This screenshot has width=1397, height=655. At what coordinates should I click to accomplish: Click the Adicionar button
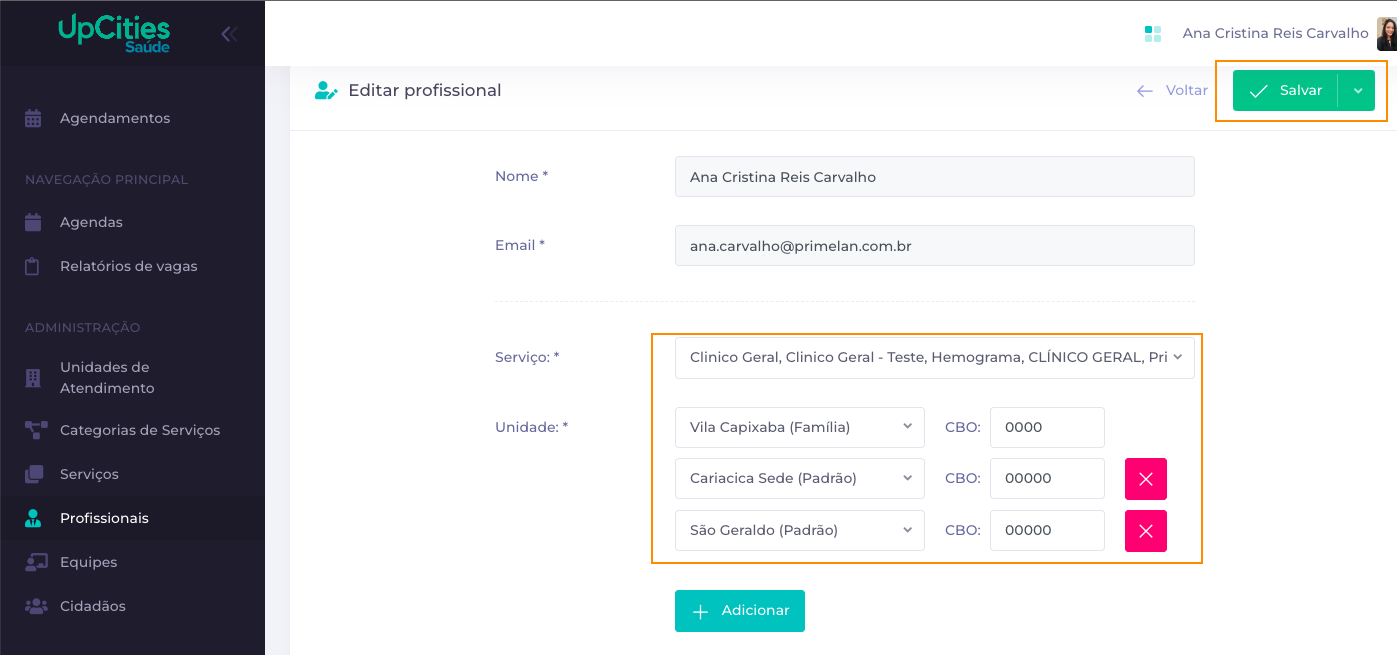pyautogui.click(x=740, y=611)
